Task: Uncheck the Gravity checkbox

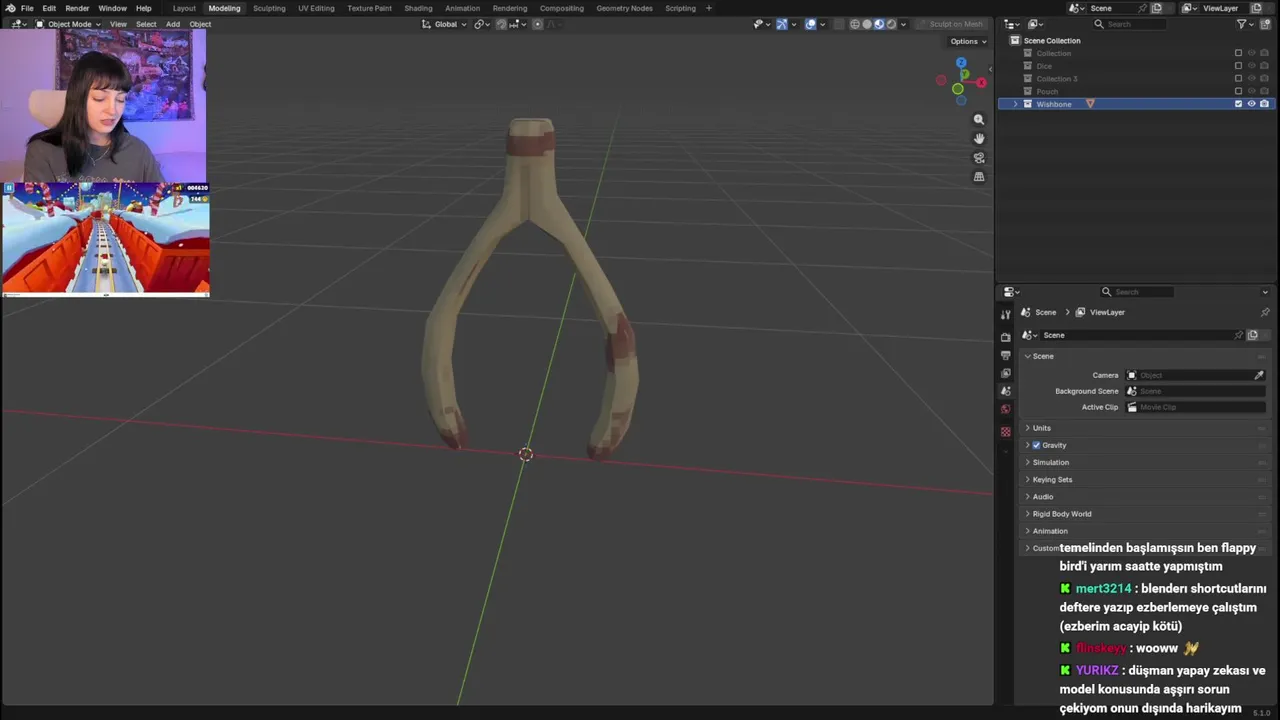Action: click(1036, 445)
